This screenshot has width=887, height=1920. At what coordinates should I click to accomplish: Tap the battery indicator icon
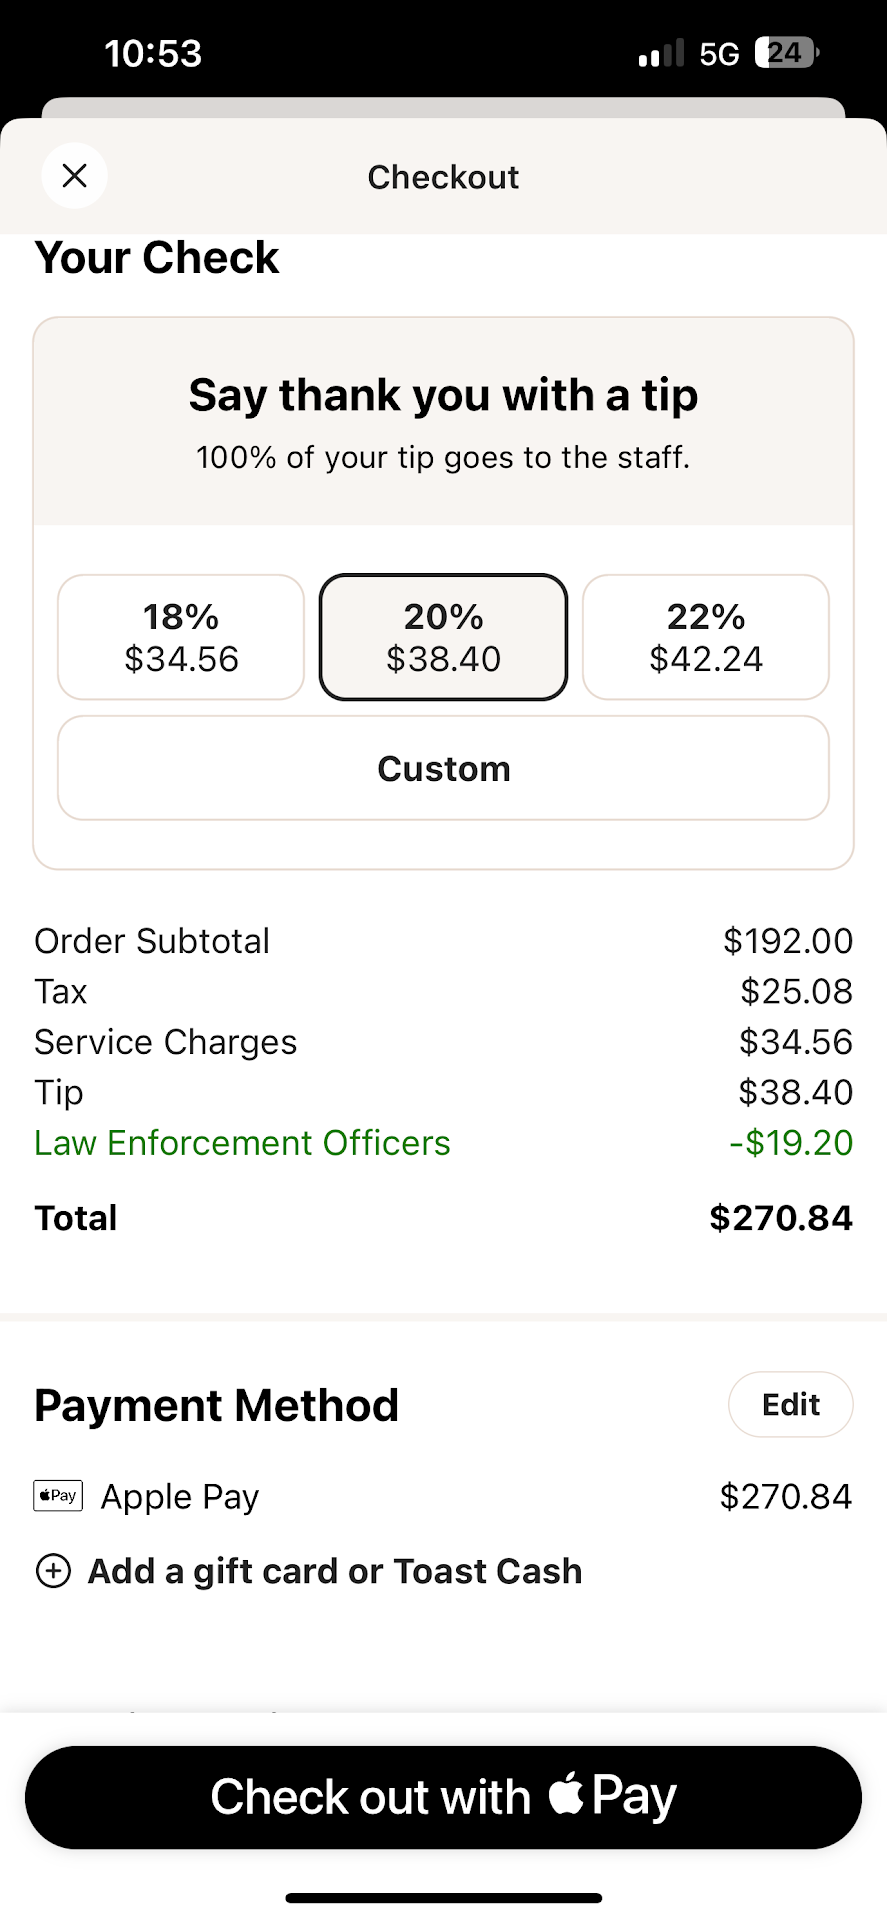point(787,53)
